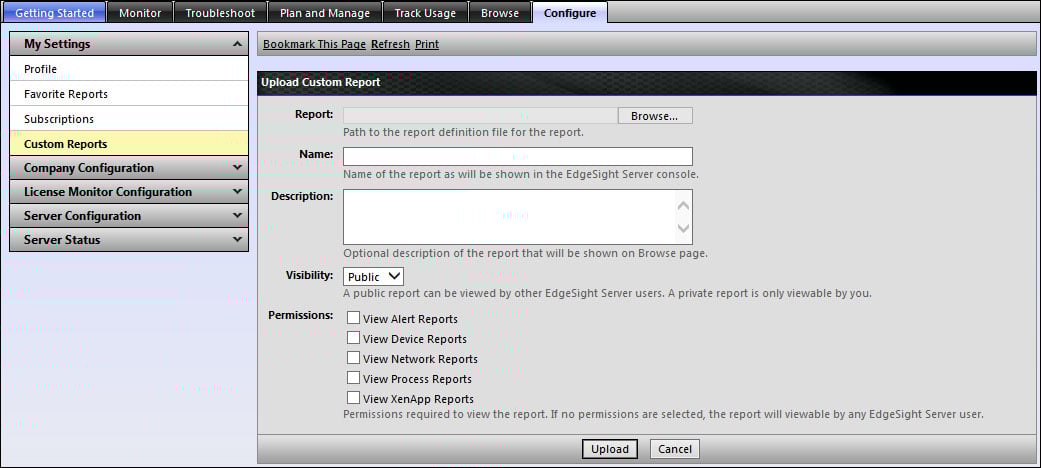
Task: Expand License Monitor Configuration section
Action: pos(129,192)
